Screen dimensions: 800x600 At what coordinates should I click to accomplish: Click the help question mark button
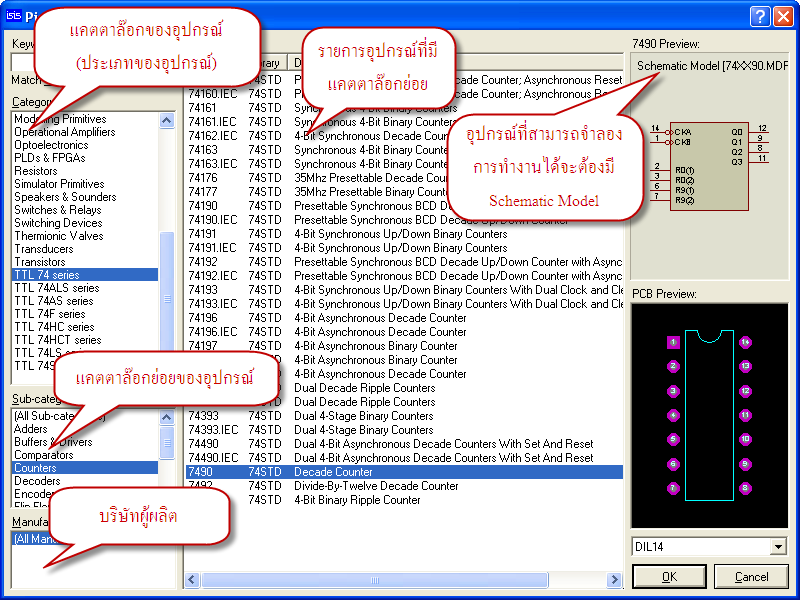click(x=759, y=14)
